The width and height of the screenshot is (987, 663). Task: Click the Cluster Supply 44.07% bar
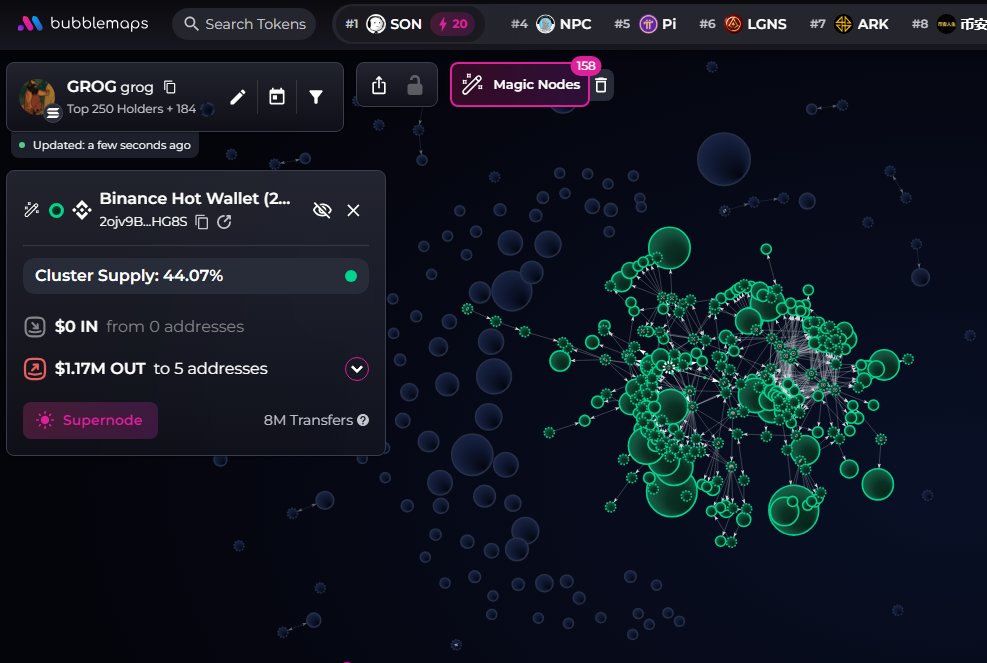(x=196, y=276)
